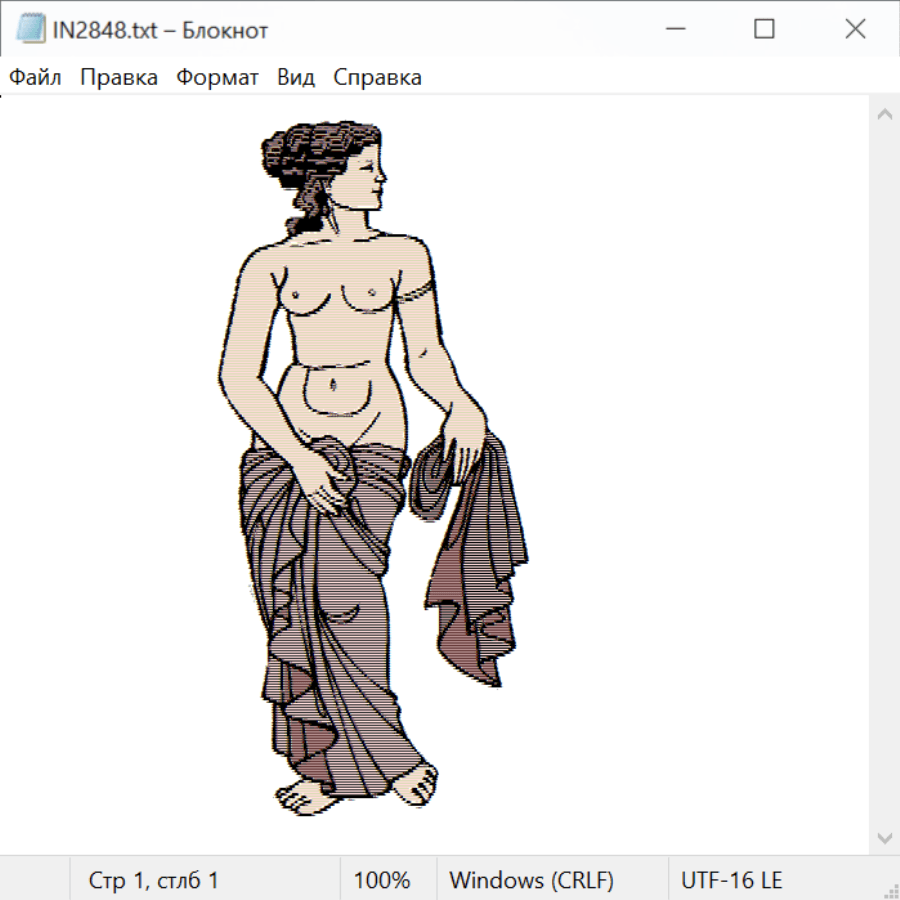Click the IN2848.txt – Блокнот title text

160,30
